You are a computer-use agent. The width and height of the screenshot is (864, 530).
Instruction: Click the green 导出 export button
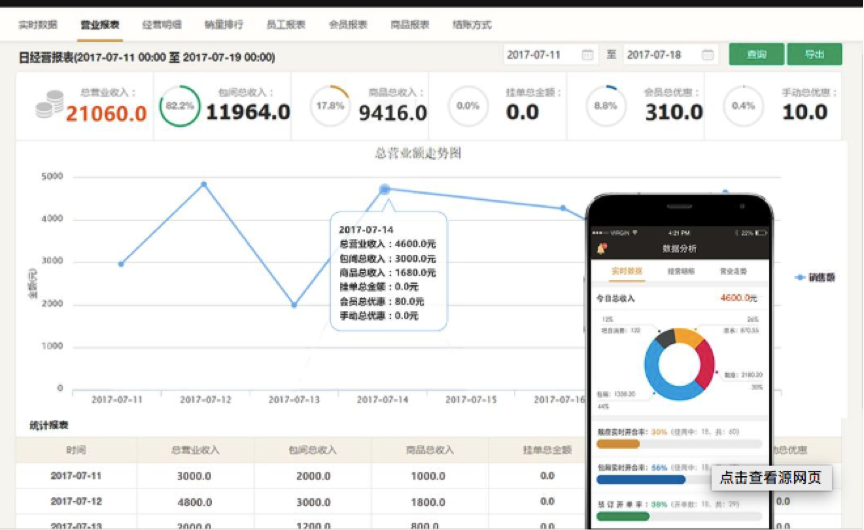[814, 54]
